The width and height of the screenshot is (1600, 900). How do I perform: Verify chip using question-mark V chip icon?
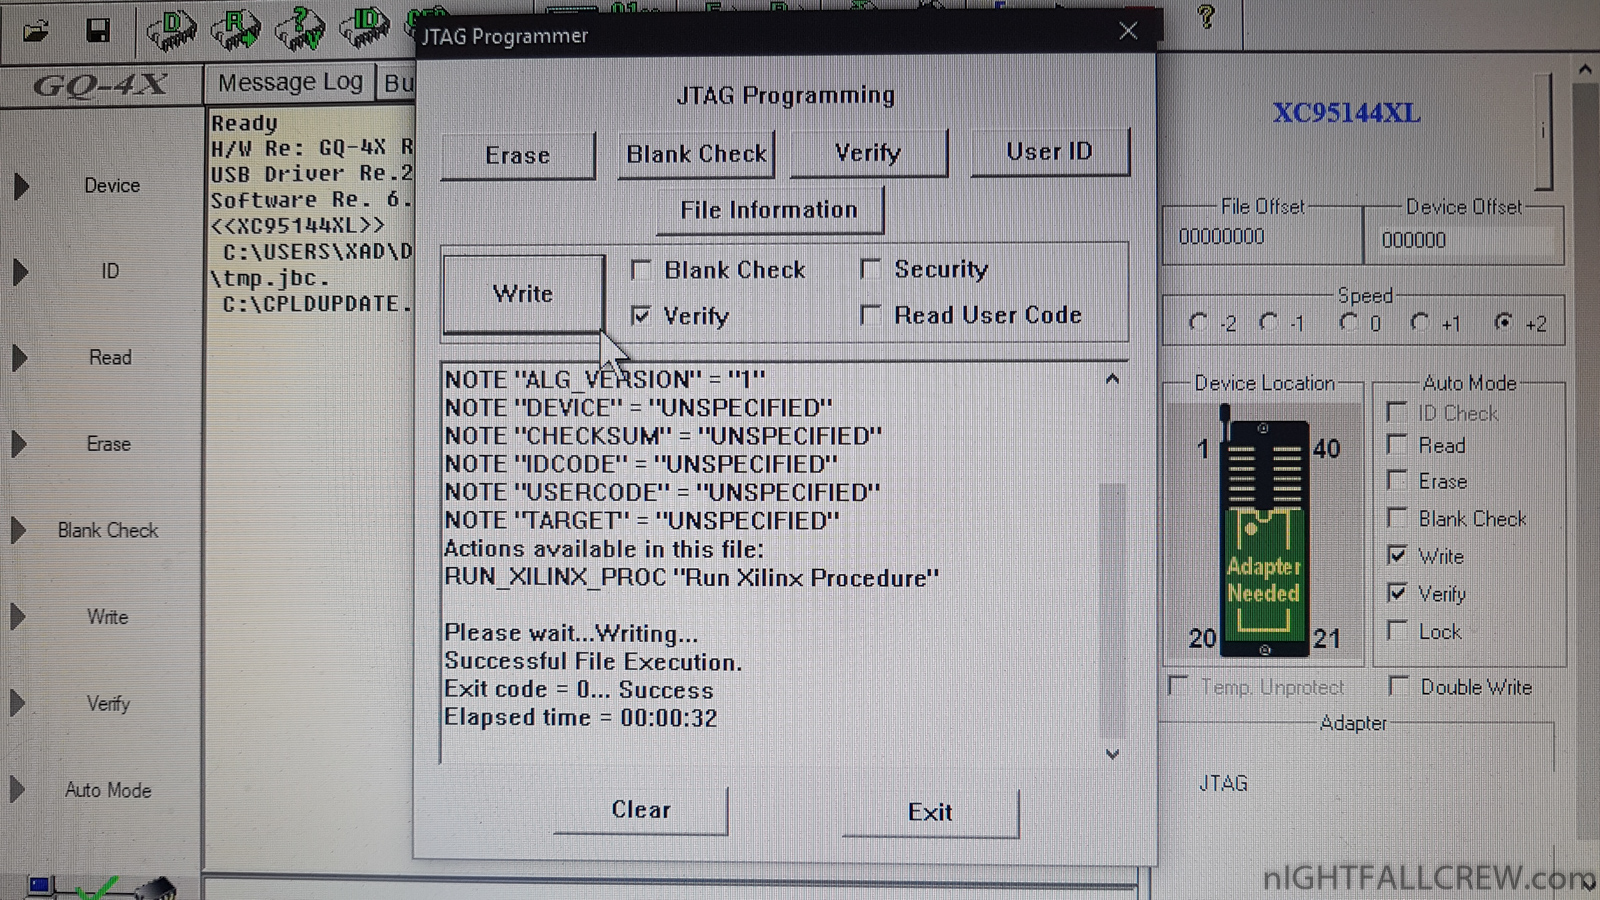coord(300,30)
